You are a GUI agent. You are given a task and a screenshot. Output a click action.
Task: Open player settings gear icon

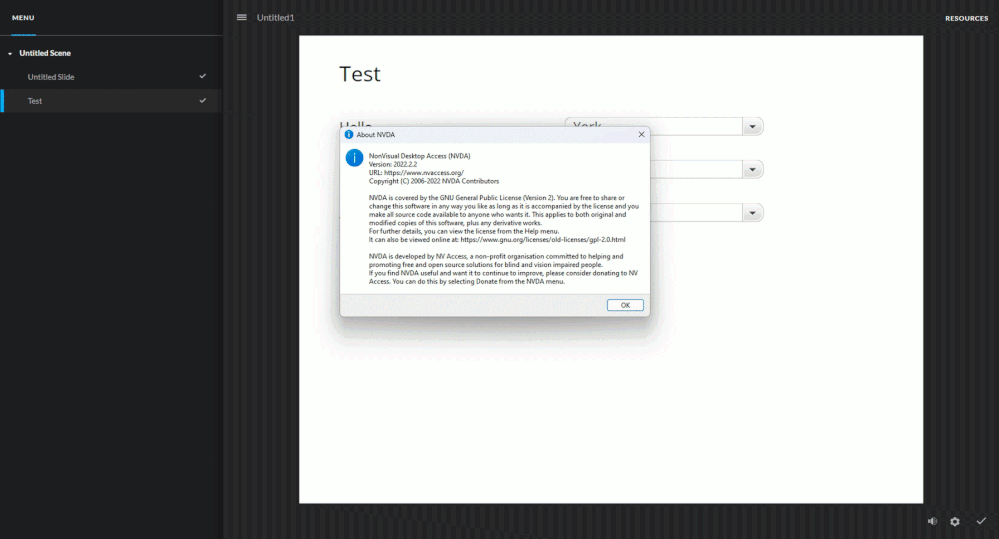[954, 521]
